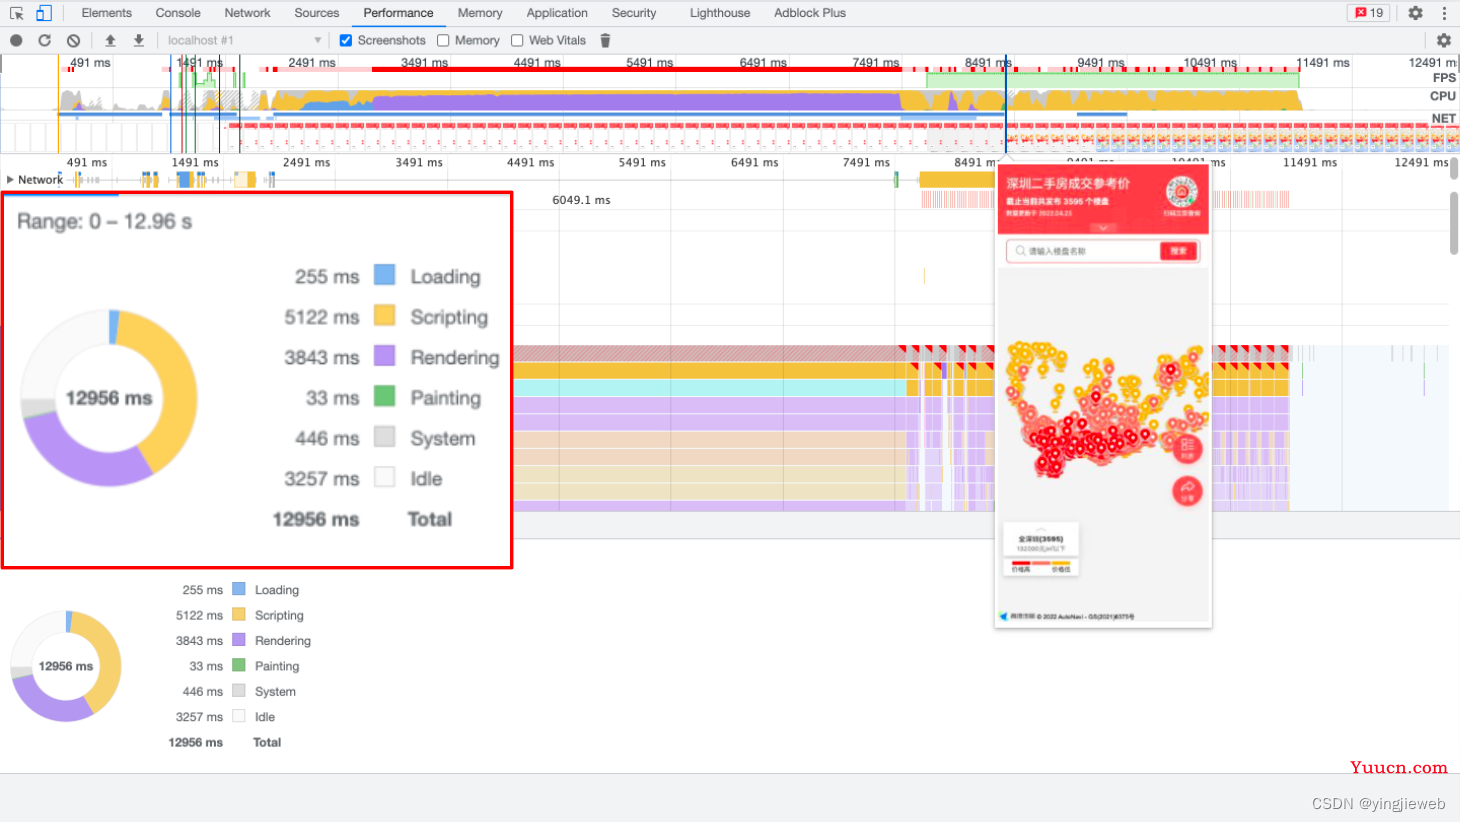The width and height of the screenshot is (1460, 822).
Task: Enable the Screenshots checkbox
Action: point(345,40)
